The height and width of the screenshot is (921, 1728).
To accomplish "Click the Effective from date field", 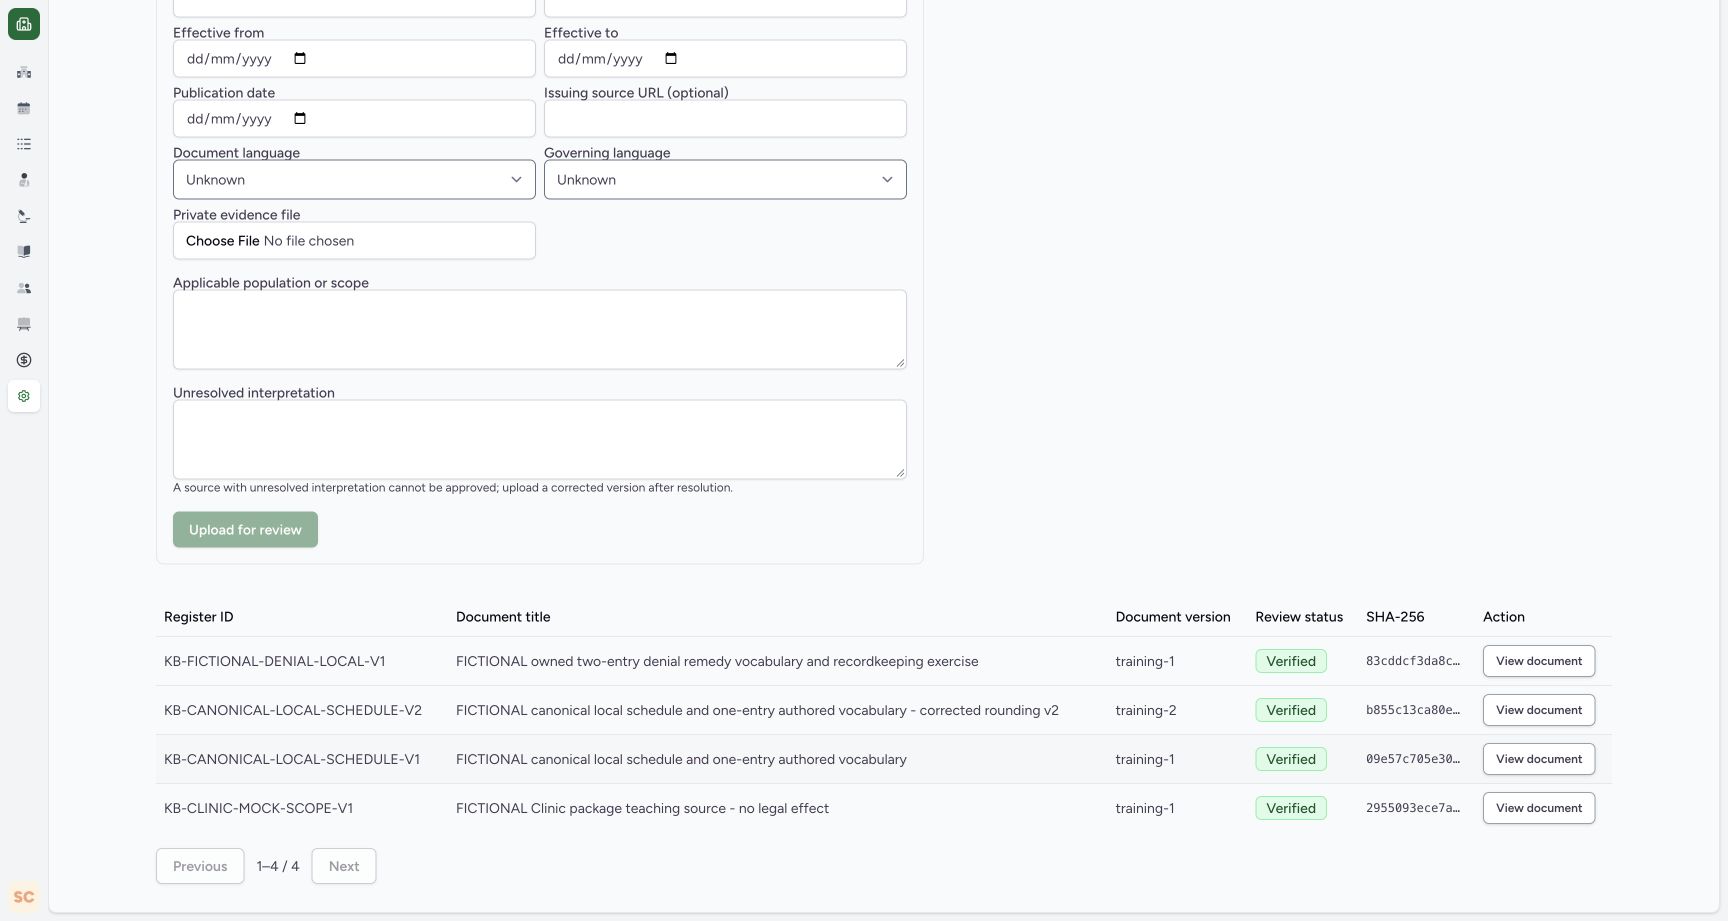I will coord(354,58).
